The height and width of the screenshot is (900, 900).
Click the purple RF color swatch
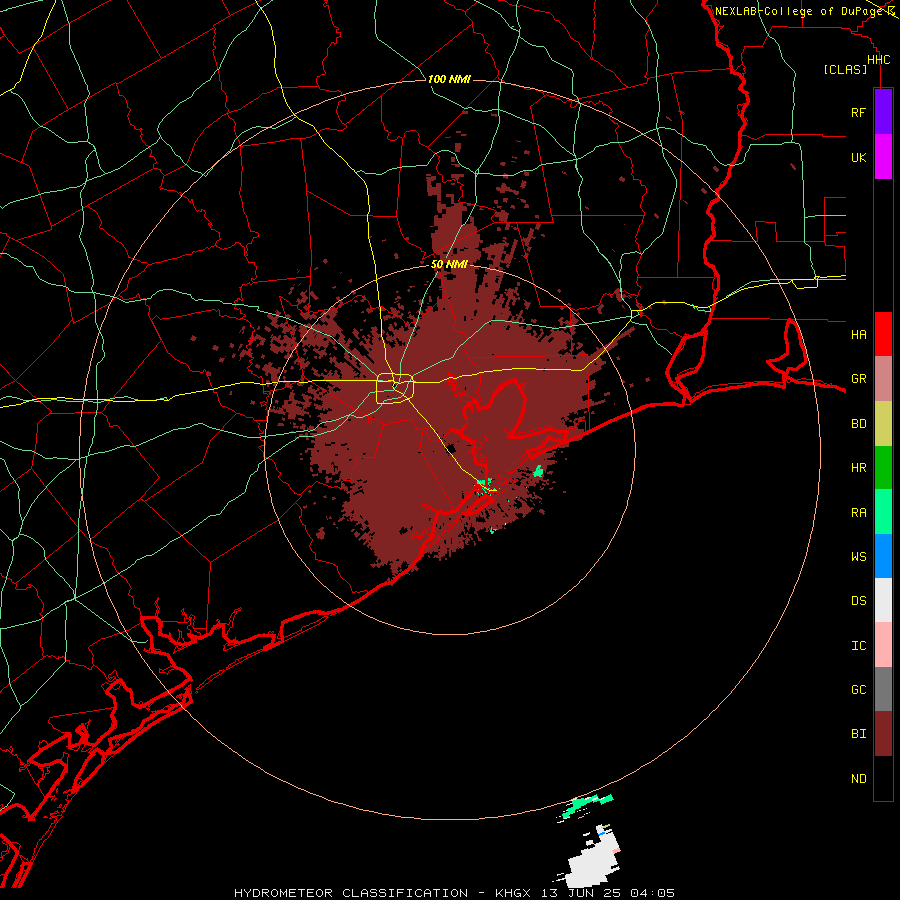pos(883,112)
